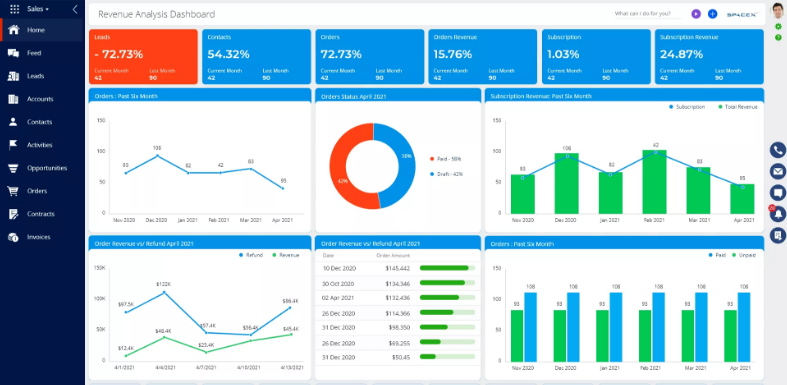Open the user profile avatar
Screen dimensions: 787x385
click(777, 11)
